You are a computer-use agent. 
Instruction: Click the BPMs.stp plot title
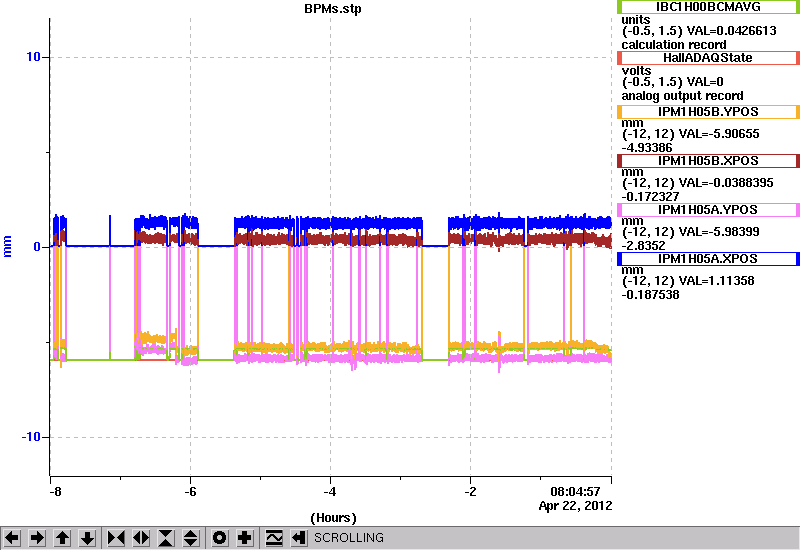(333, 9)
